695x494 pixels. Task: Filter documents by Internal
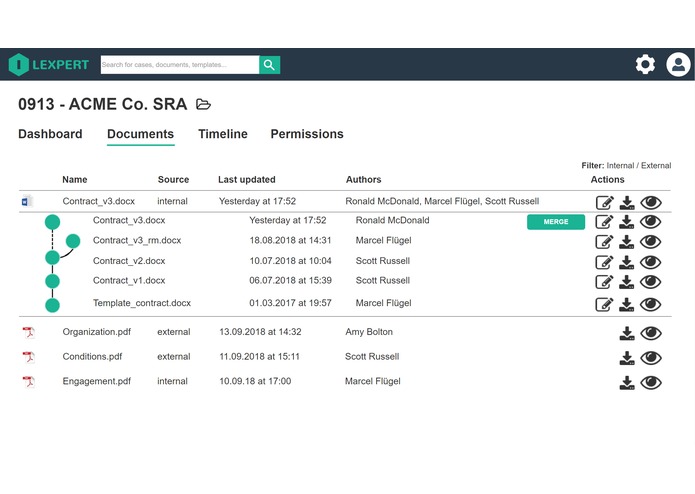620,166
